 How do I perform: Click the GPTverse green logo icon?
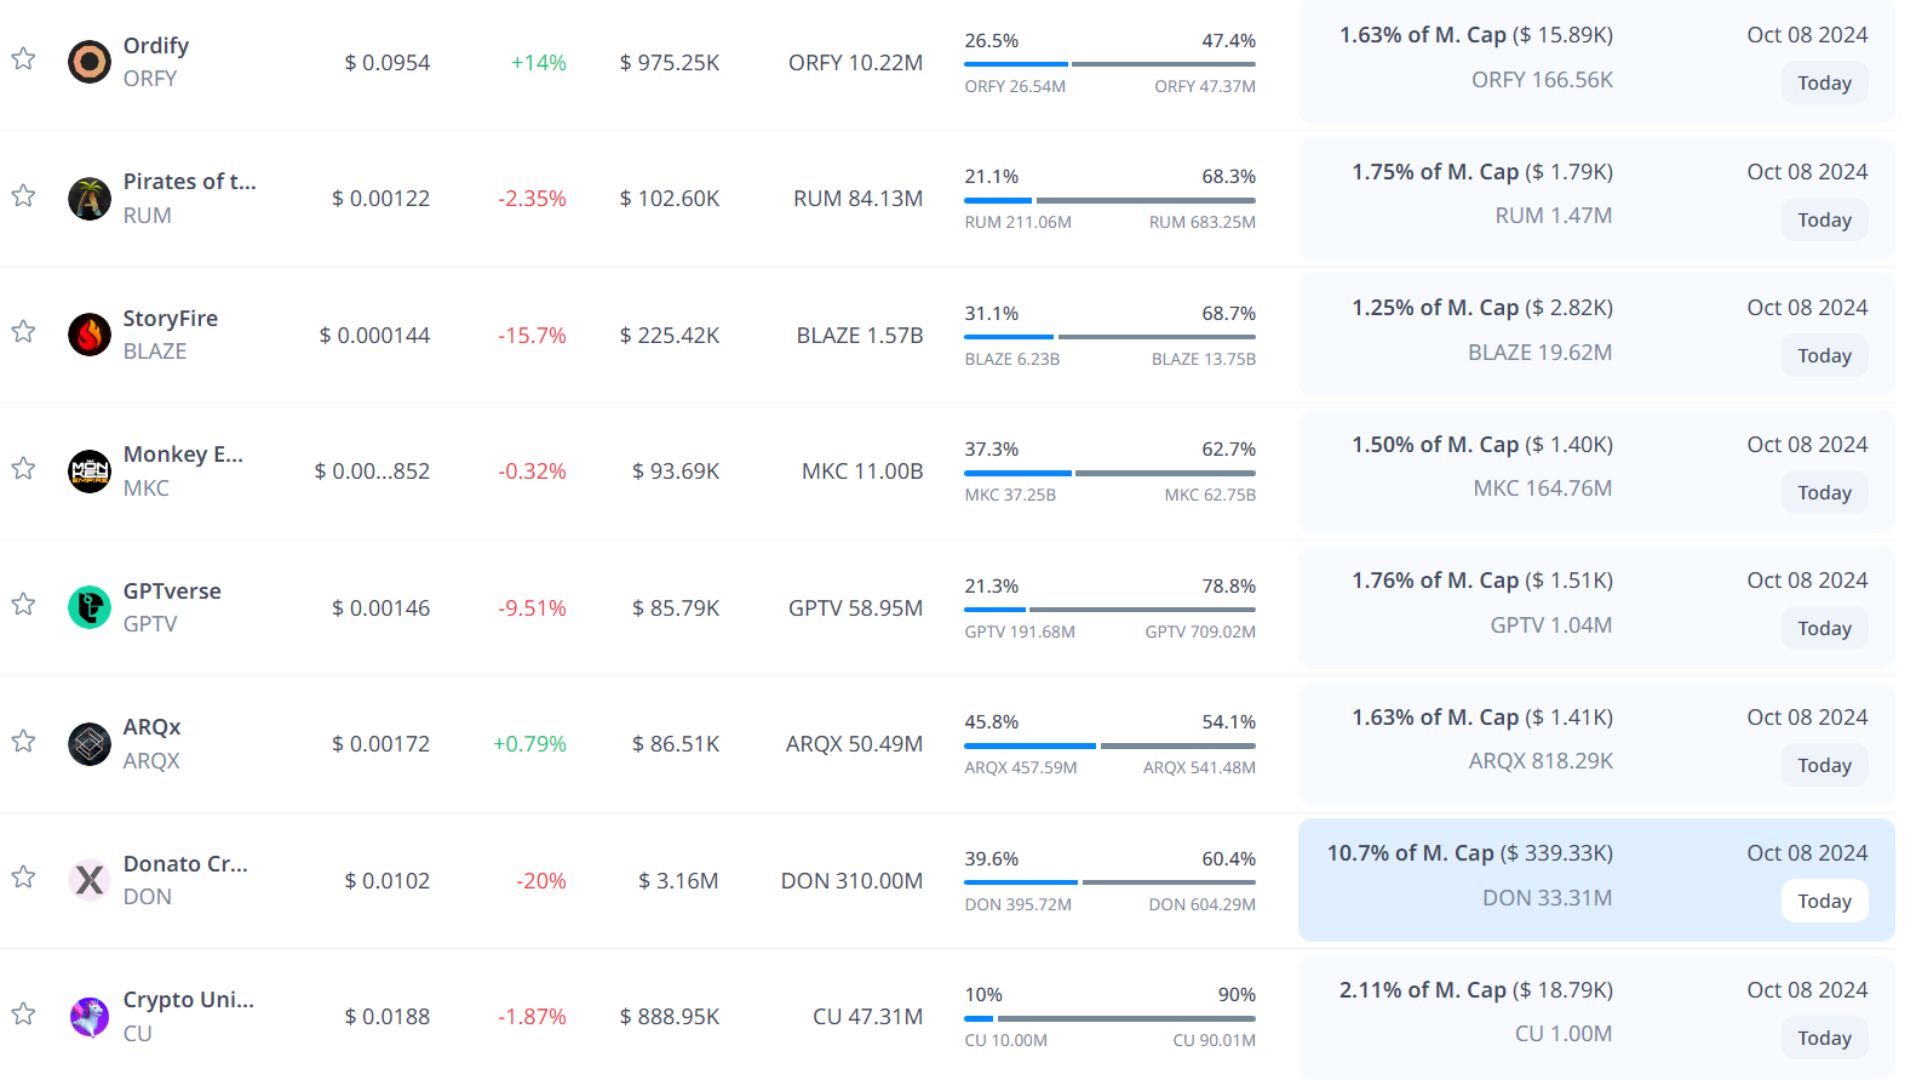pos(89,607)
